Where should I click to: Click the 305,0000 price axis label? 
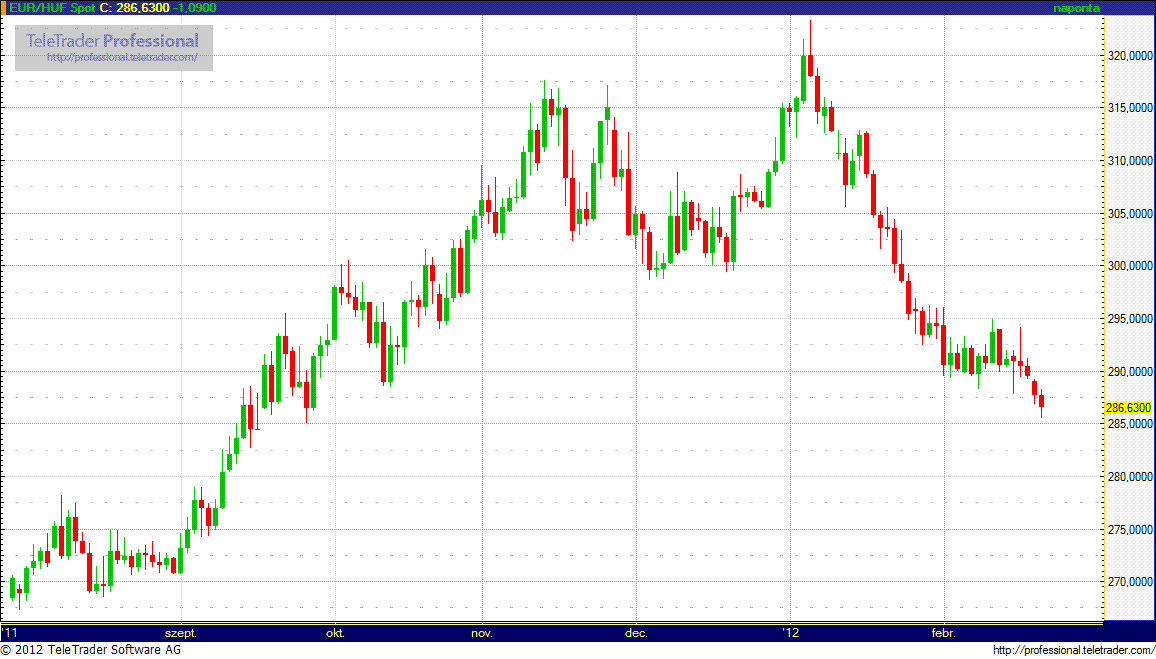[1128, 213]
